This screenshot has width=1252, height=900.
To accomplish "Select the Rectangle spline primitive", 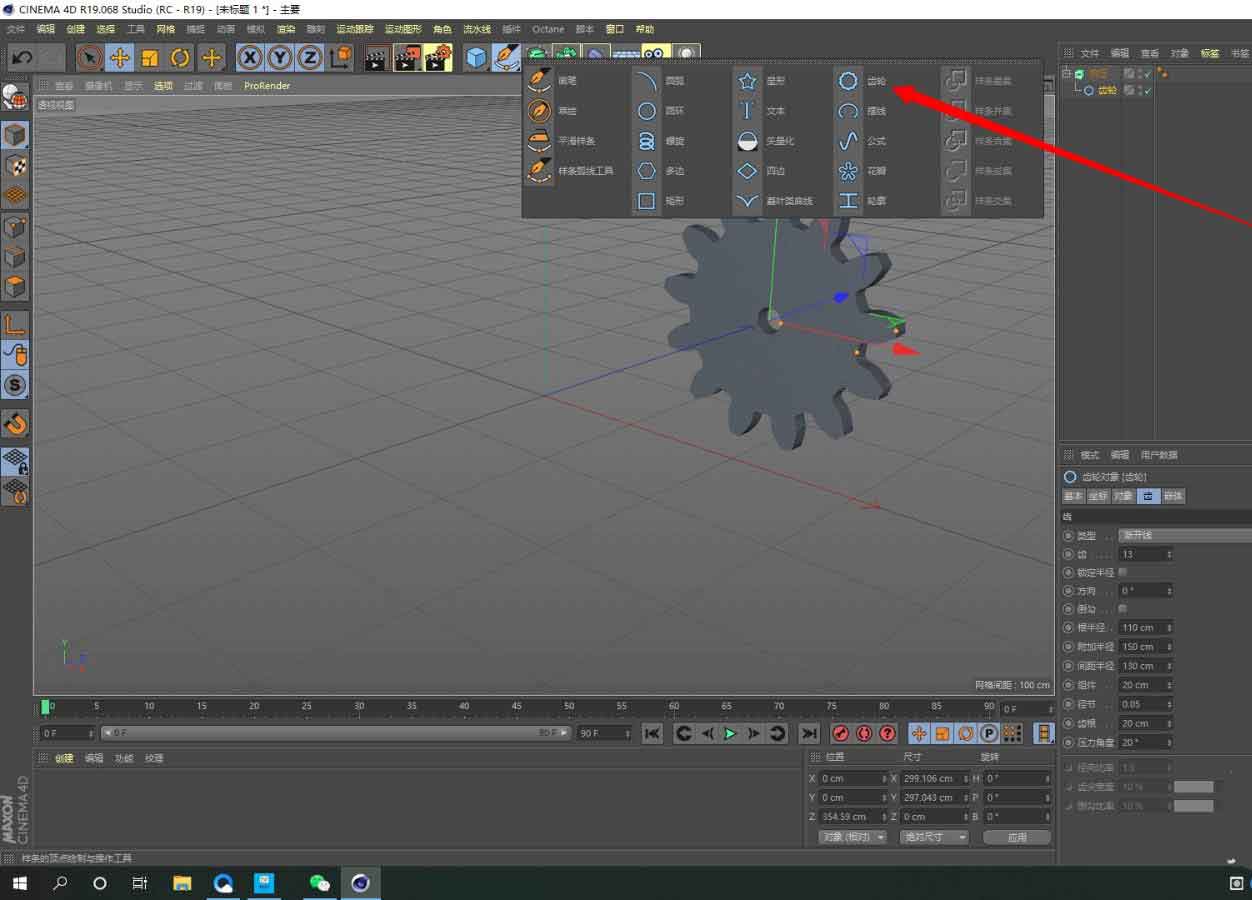I will pos(647,201).
